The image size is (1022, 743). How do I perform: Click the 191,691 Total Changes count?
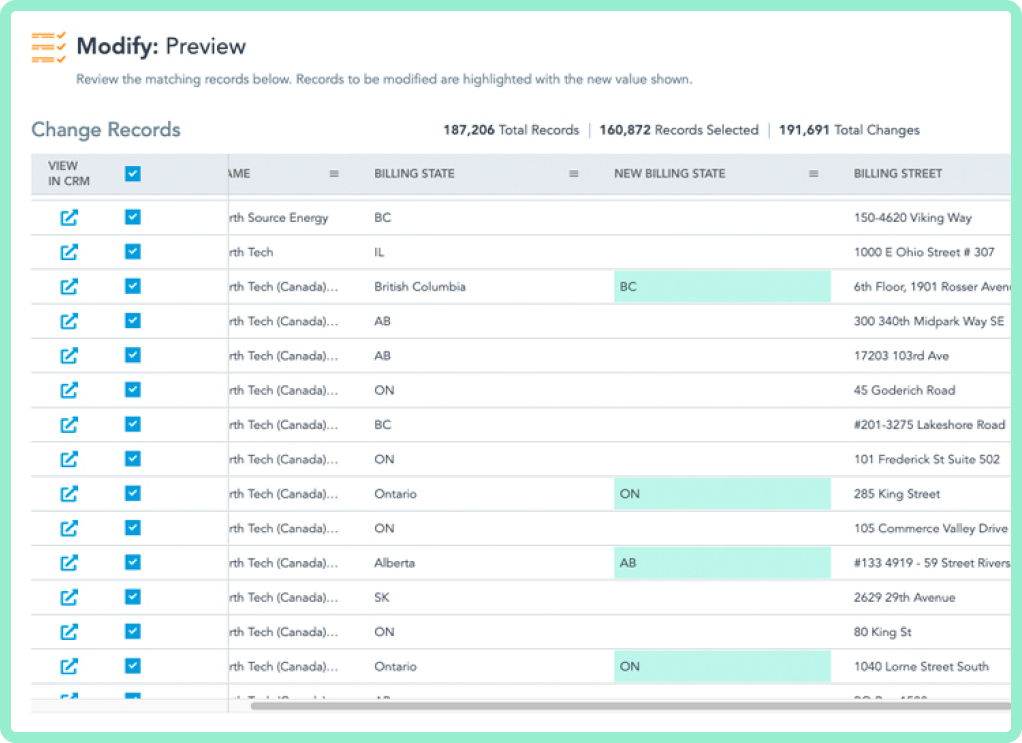pyautogui.click(x=849, y=130)
